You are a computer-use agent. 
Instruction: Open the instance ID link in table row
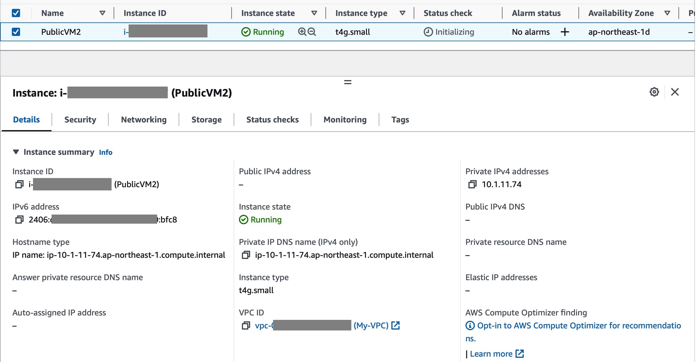[166, 32]
